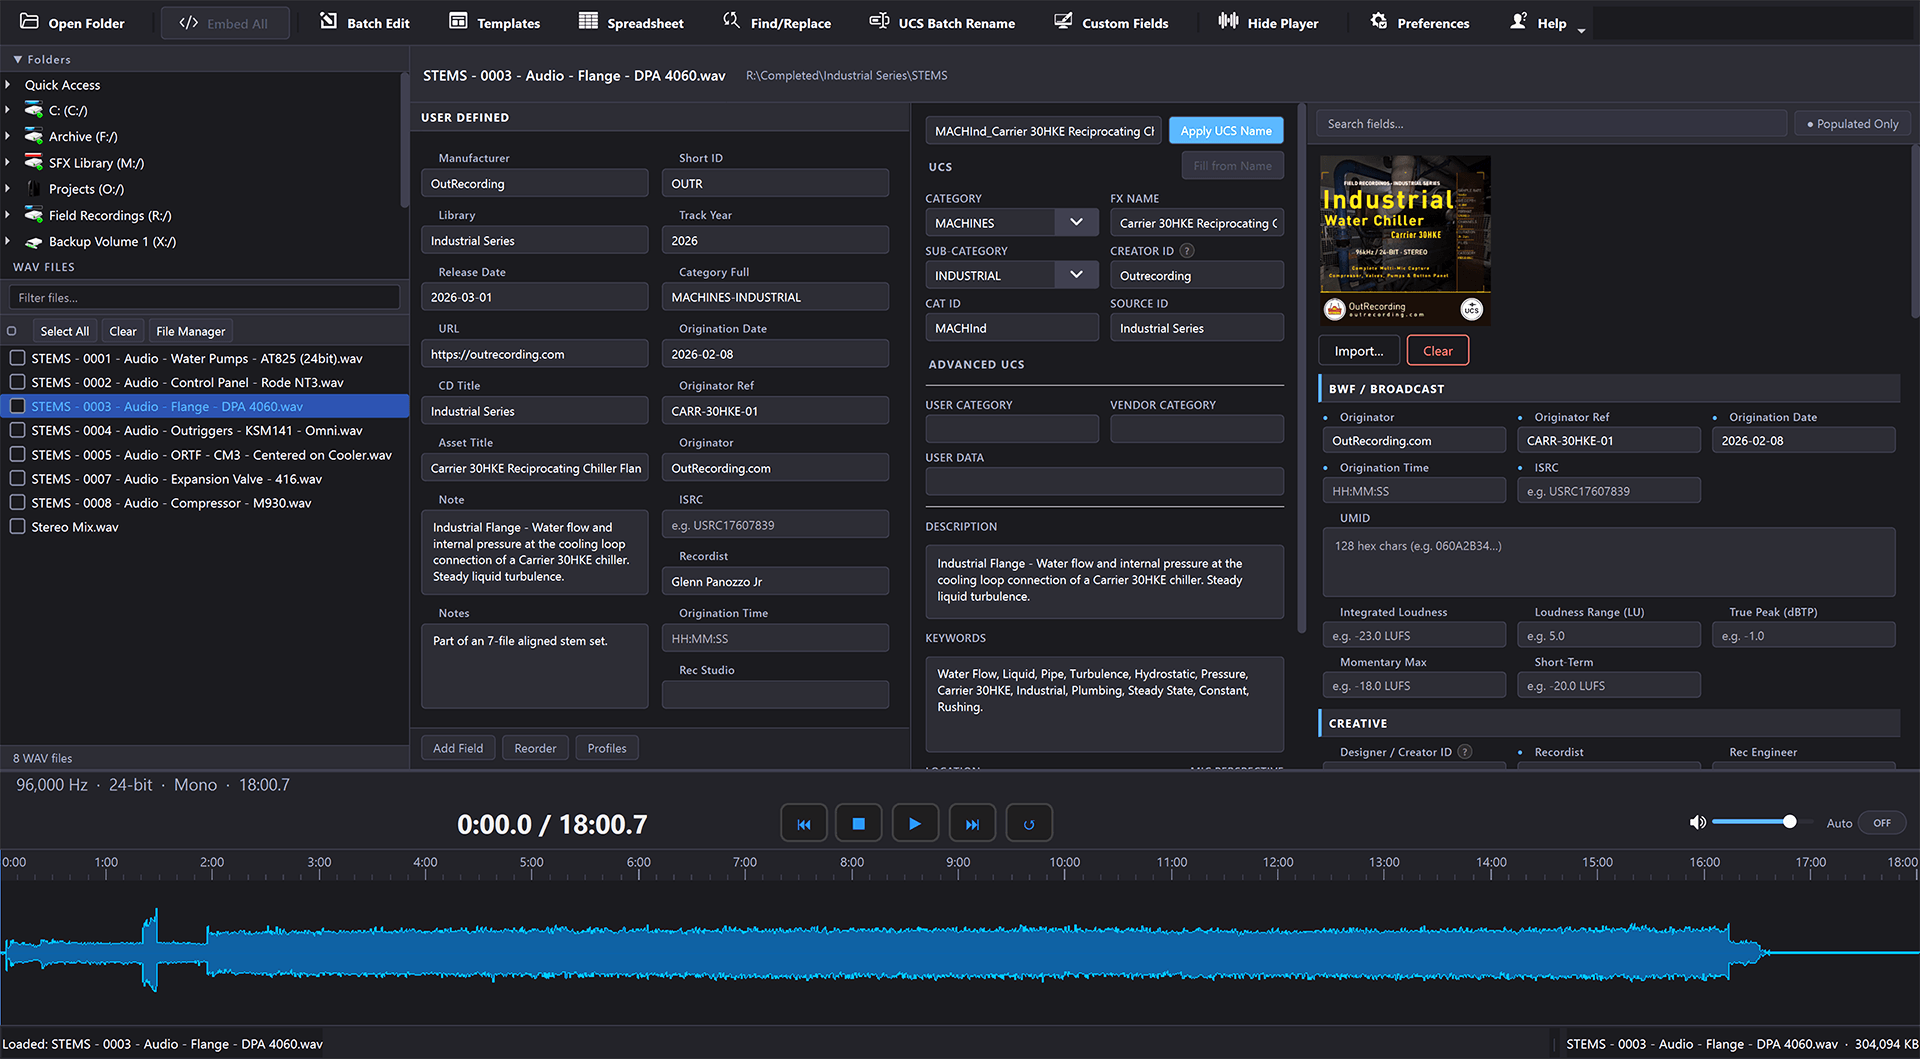Expand the Quick Access tree node
Screen dimensions: 1920x1059
[8, 85]
